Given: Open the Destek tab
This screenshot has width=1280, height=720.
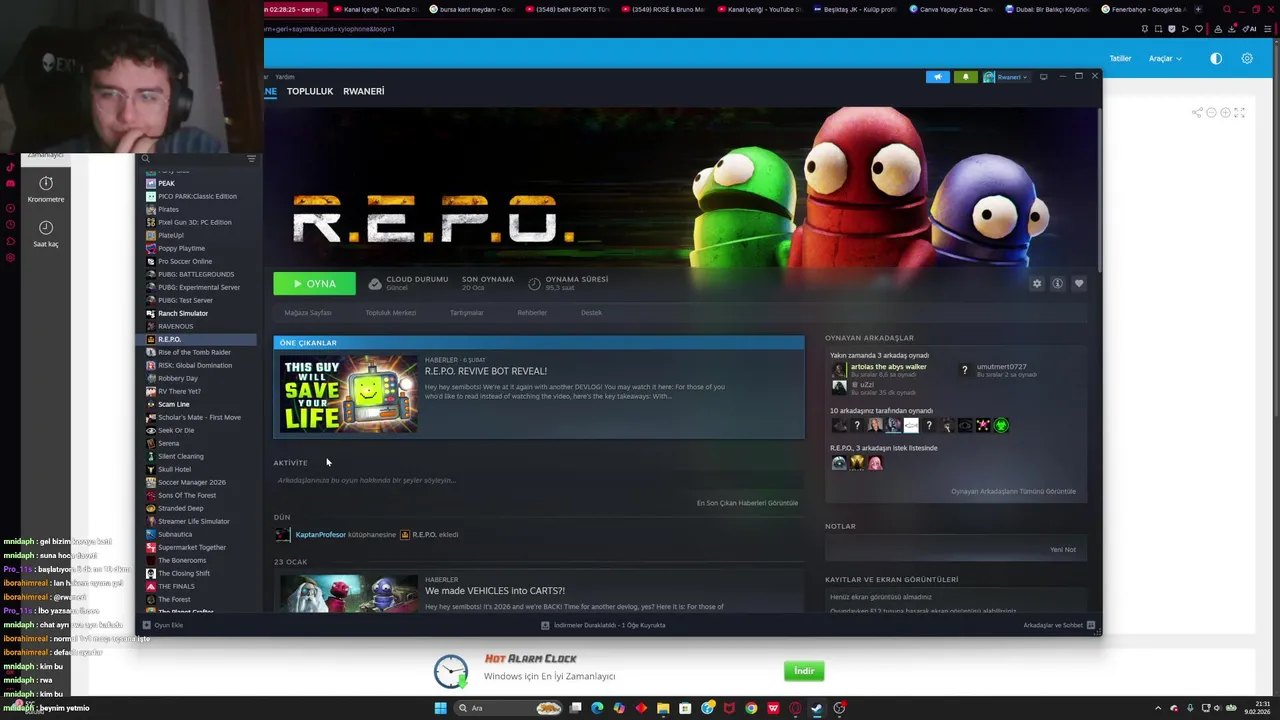Looking at the screenshot, I should pos(592,313).
